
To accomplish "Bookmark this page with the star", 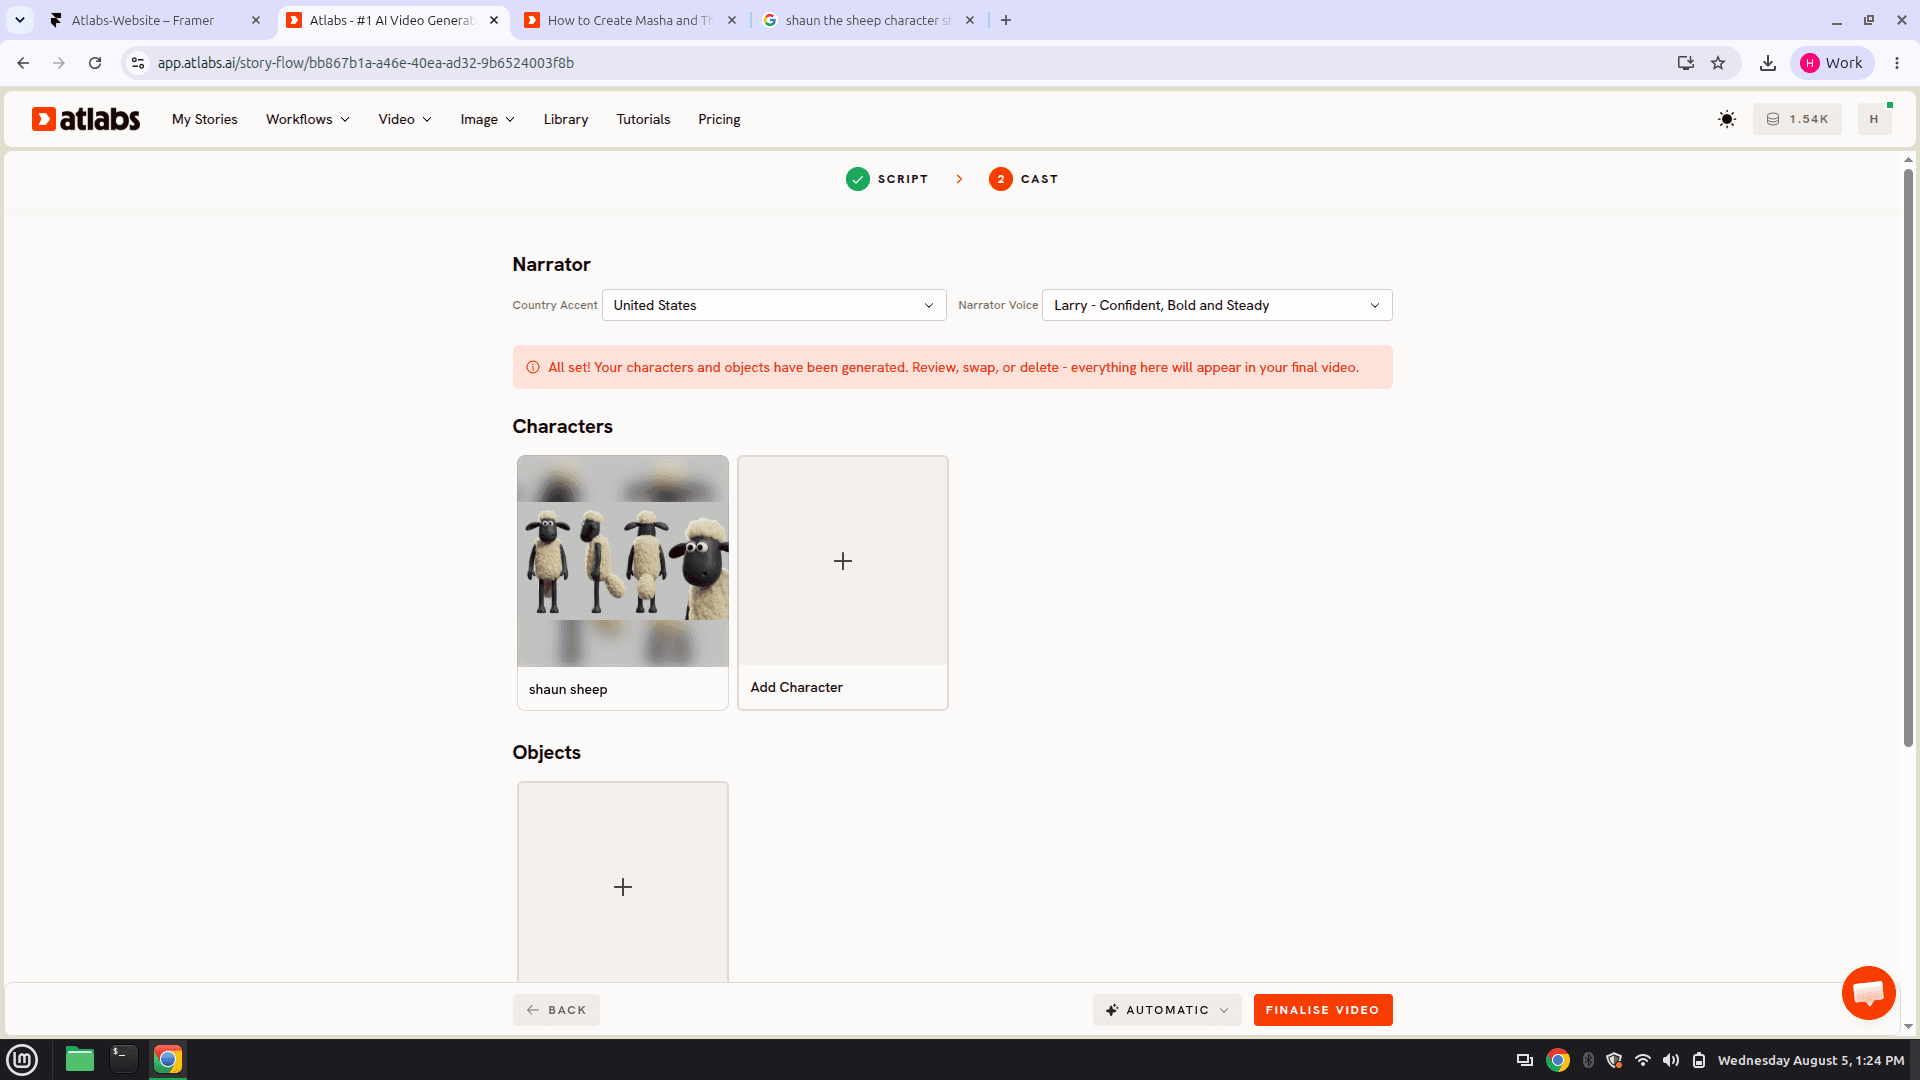I will [1718, 63].
